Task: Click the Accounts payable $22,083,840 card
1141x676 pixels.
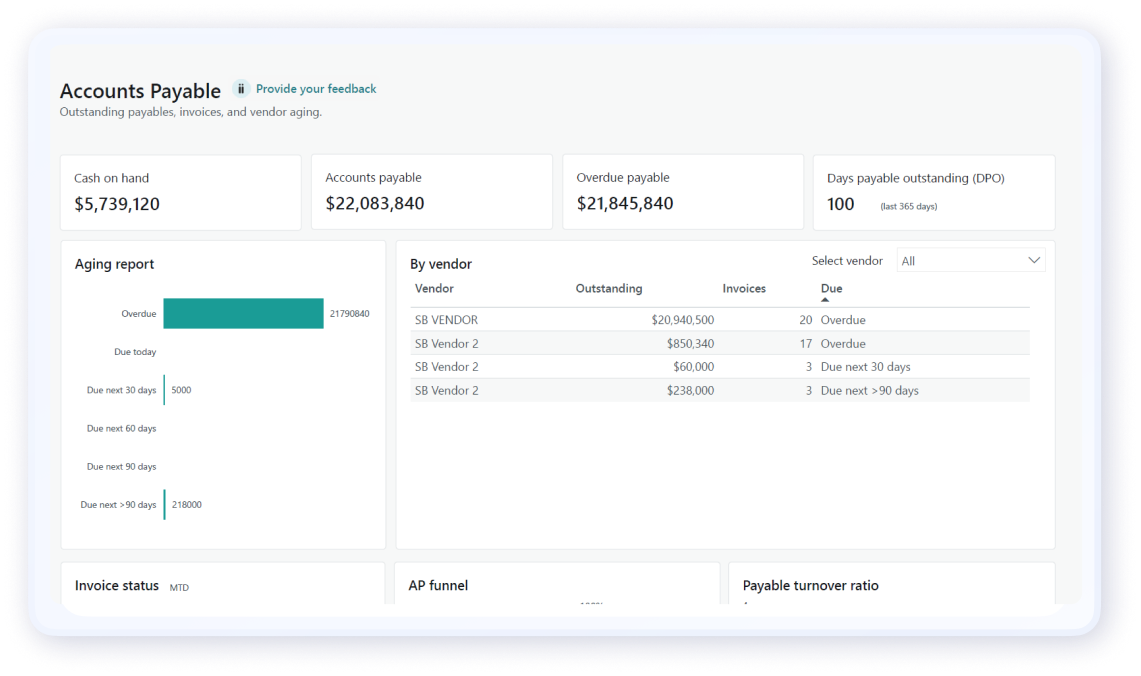Action: [x=432, y=191]
